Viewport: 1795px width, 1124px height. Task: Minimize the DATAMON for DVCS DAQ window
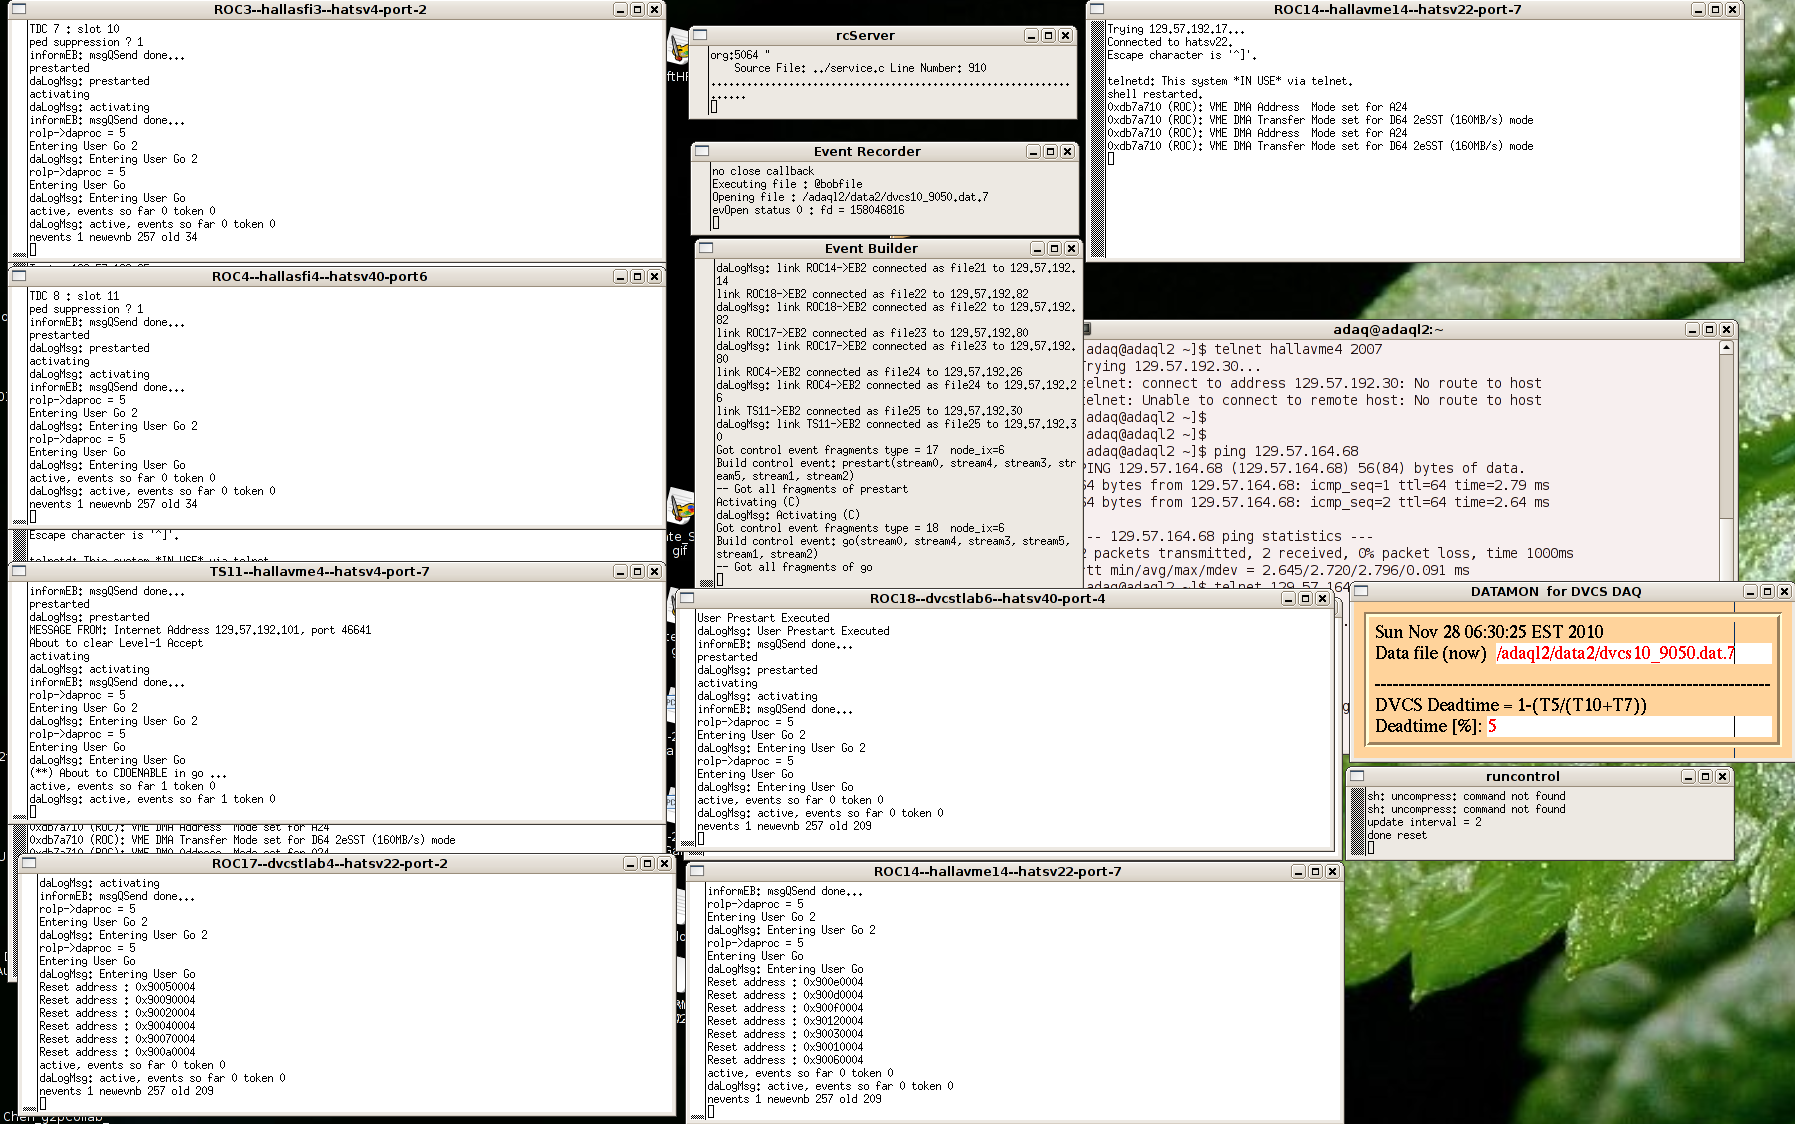pyautogui.click(x=1750, y=591)
